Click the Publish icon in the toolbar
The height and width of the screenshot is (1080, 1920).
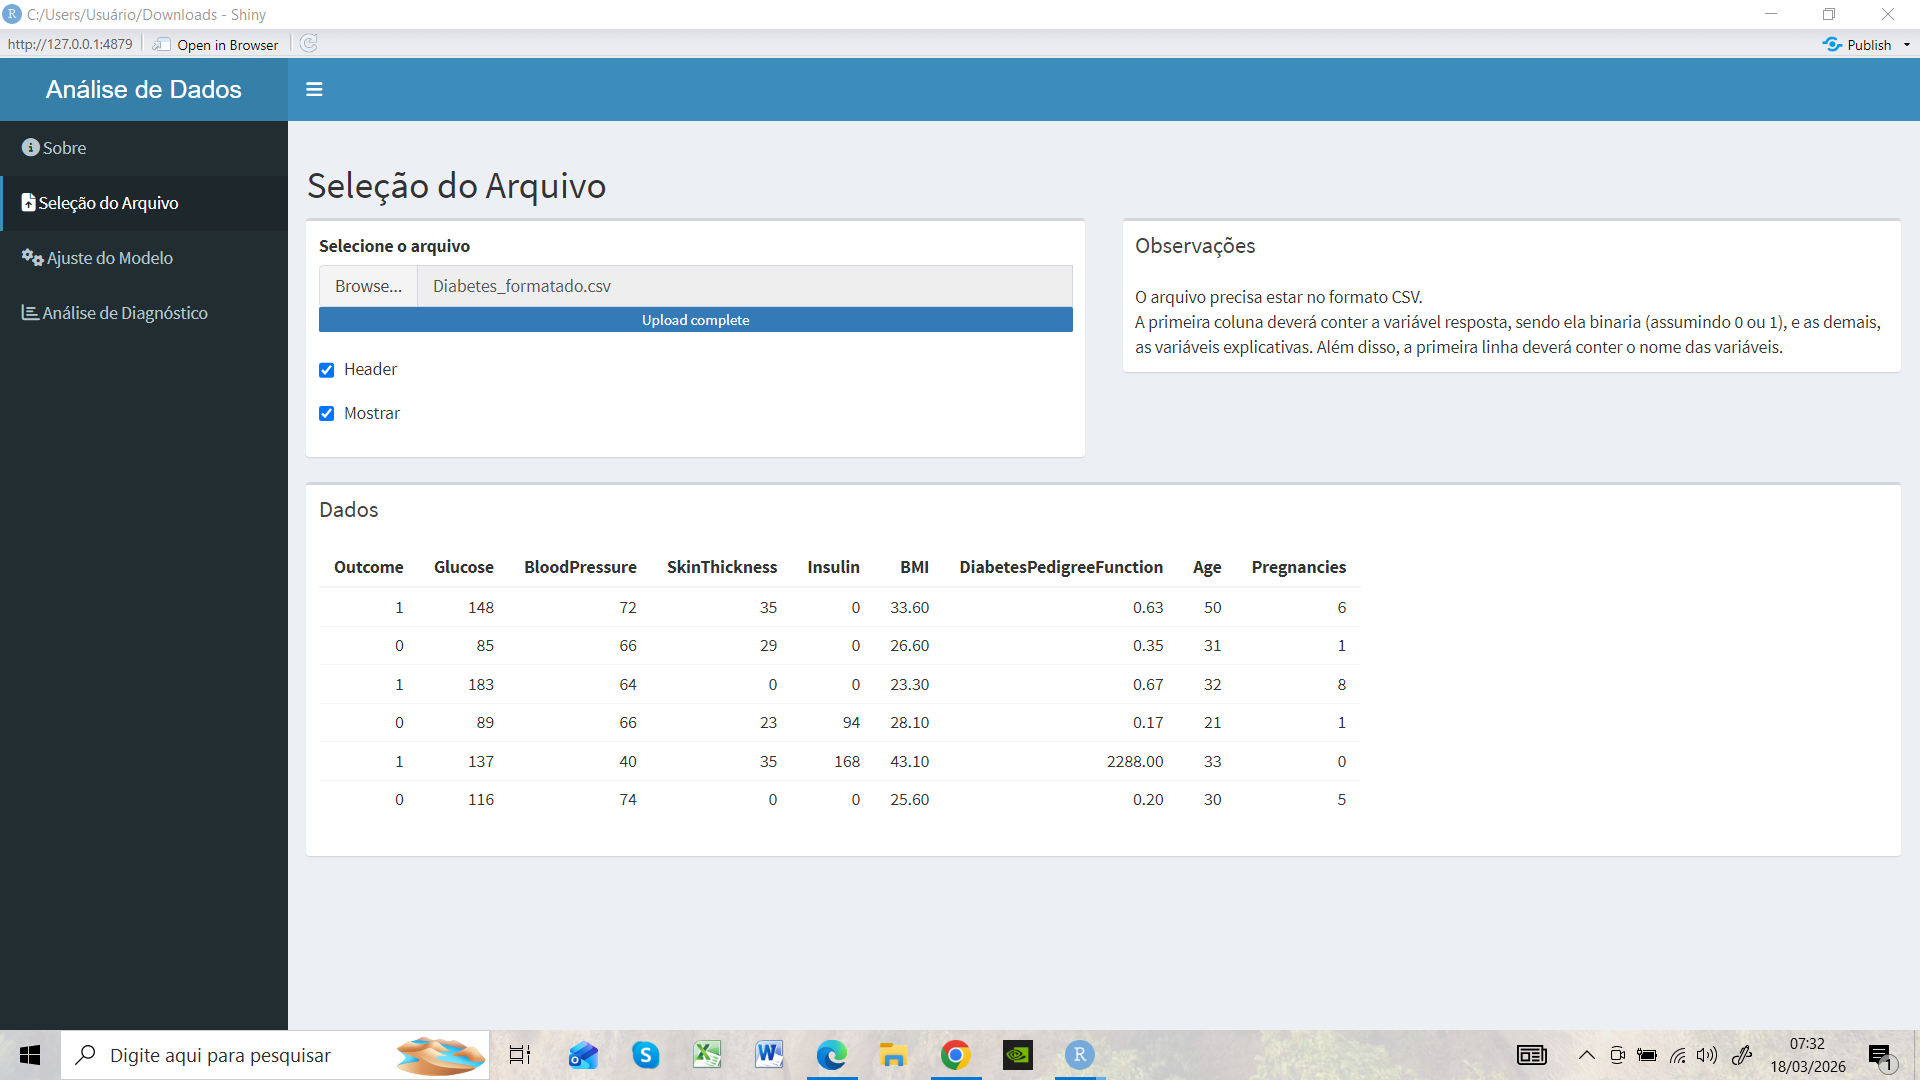click(1833, 44)
